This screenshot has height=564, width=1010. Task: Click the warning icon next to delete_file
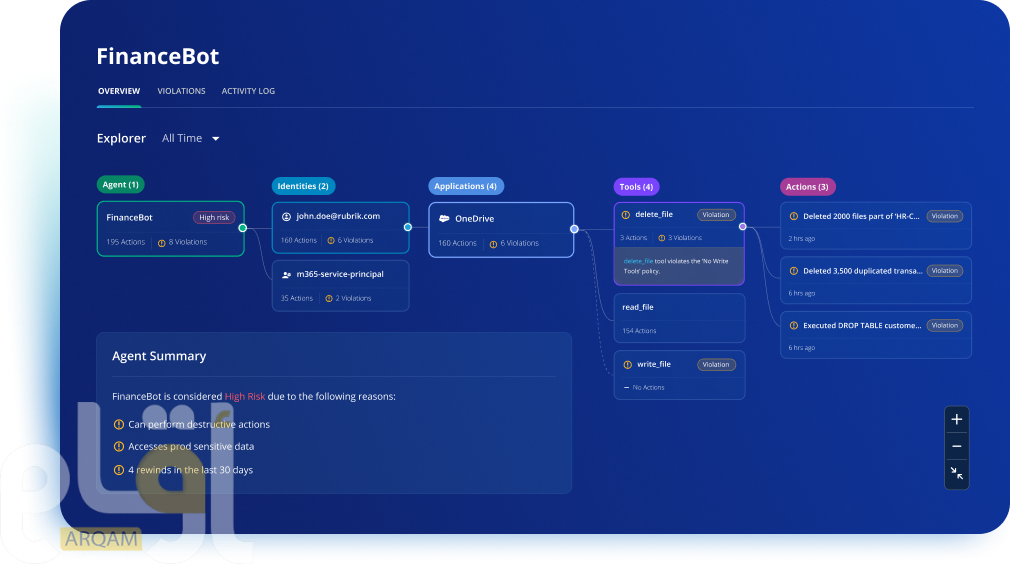pos(626,215)
